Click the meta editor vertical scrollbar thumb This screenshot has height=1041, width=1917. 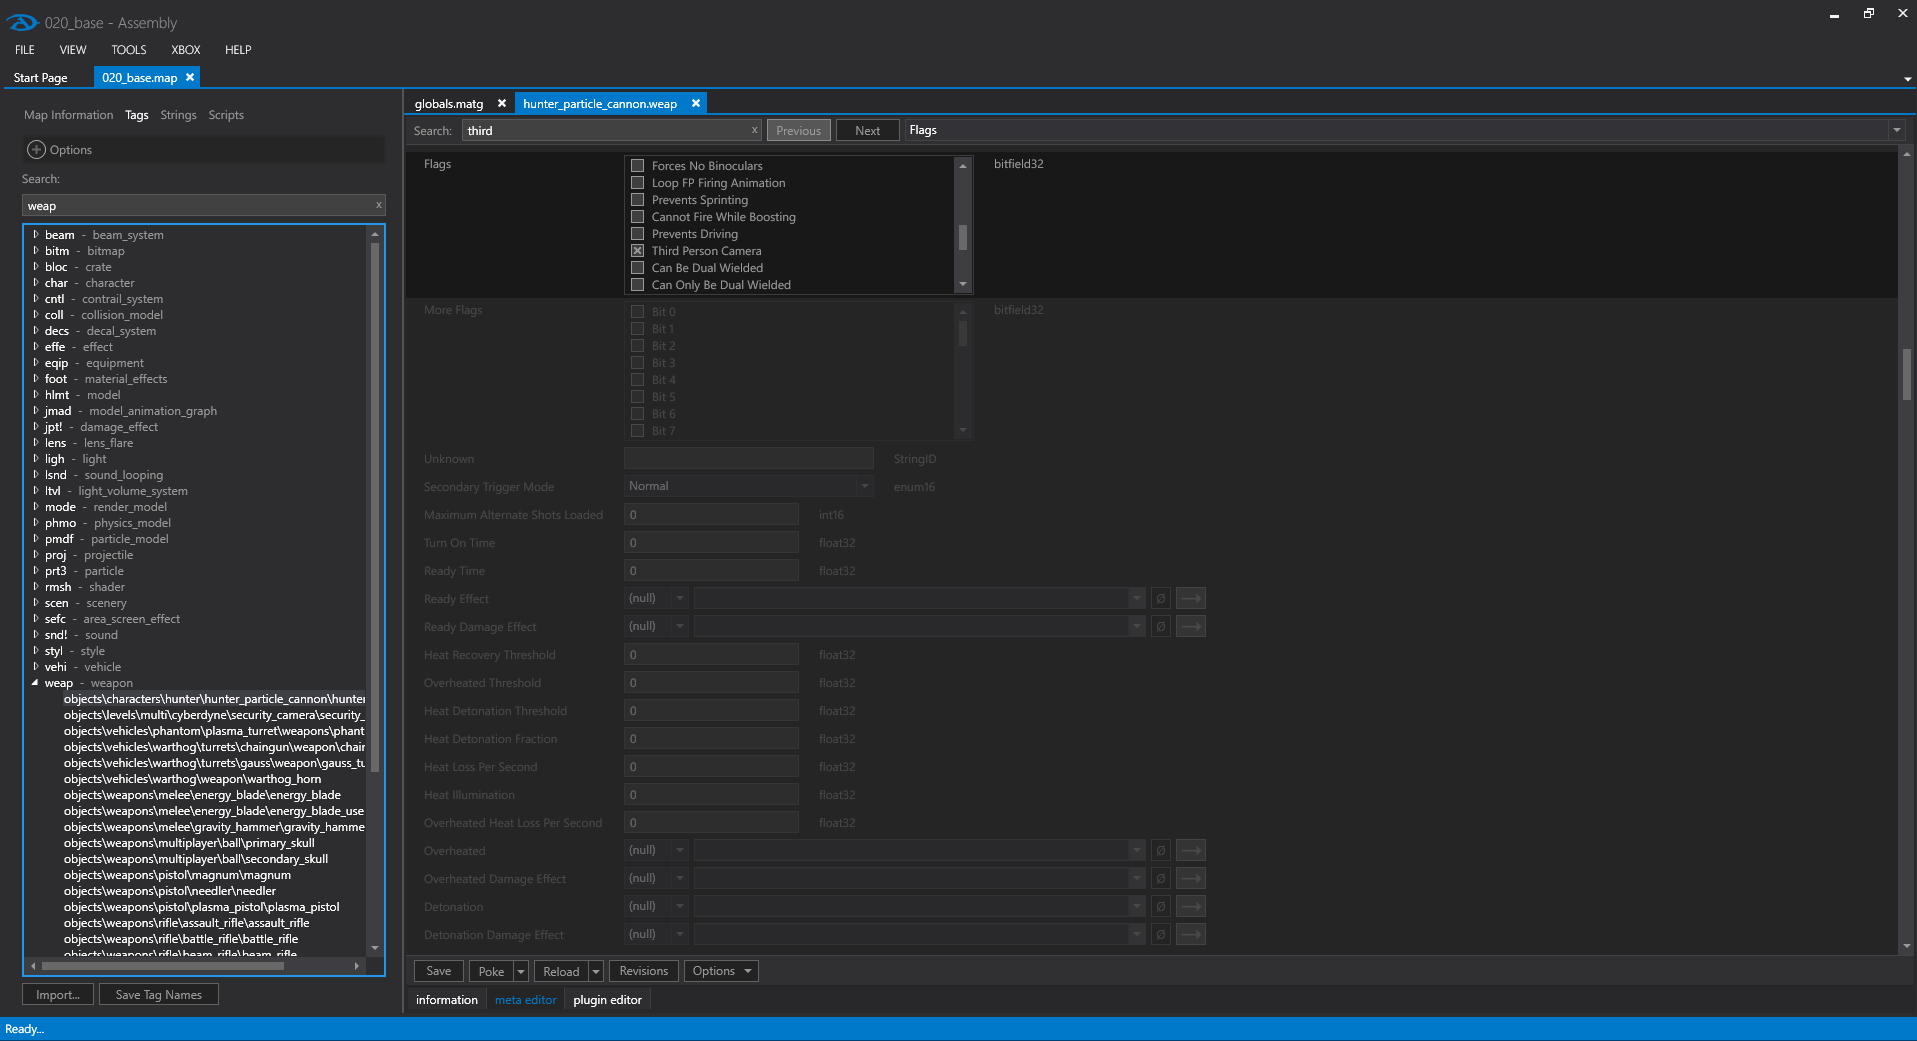click(x=1907, y=374)
